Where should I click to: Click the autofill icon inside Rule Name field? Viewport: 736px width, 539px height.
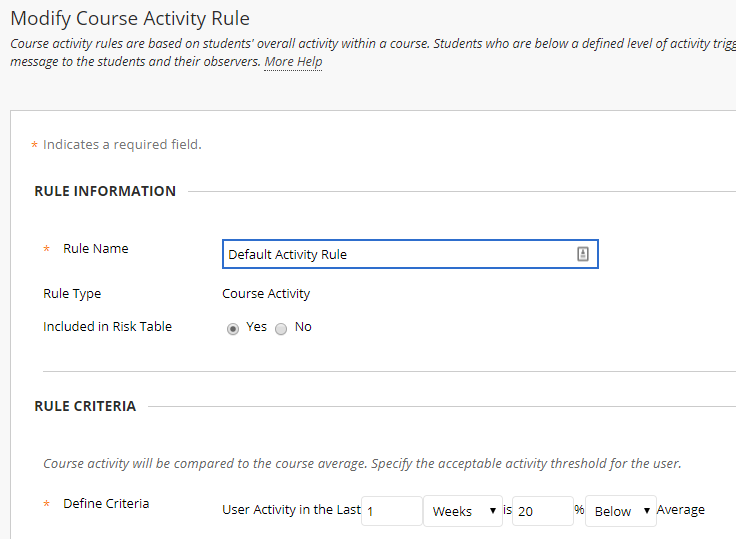[583, 255]
